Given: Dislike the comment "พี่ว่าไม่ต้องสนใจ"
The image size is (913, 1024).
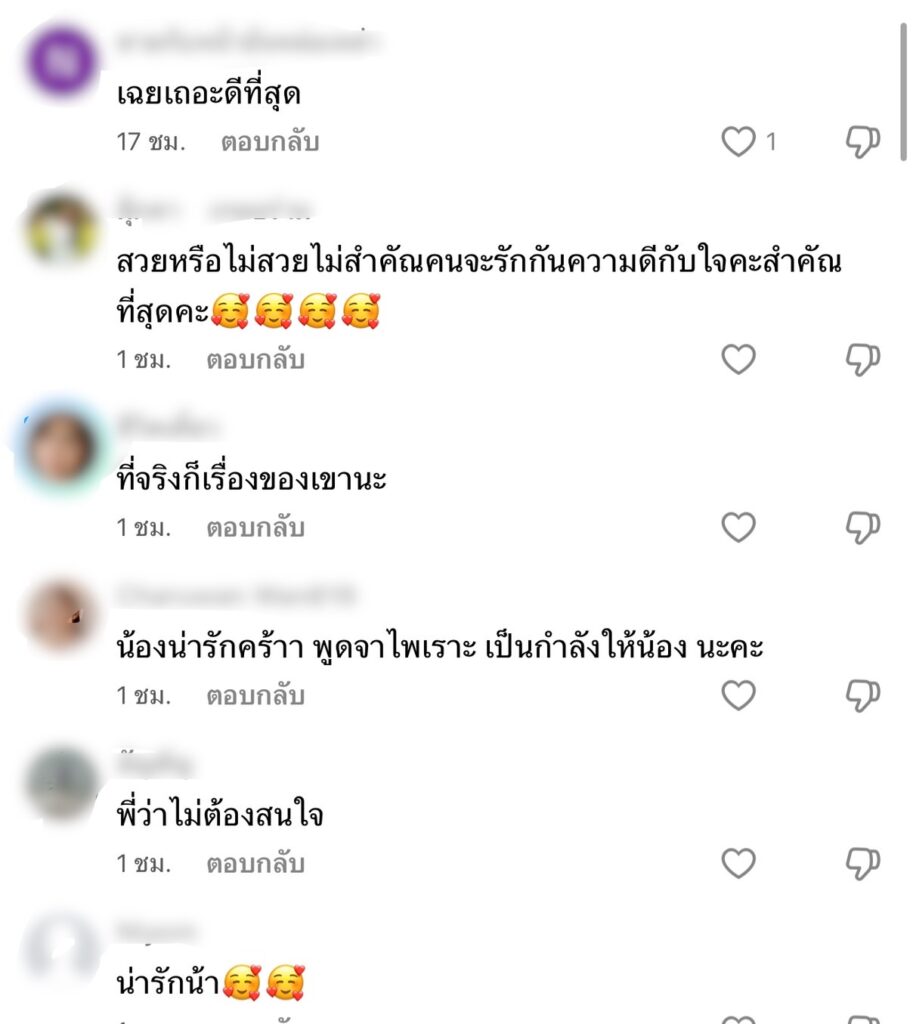Looking at the screenshot, I should tap(863, 863).
